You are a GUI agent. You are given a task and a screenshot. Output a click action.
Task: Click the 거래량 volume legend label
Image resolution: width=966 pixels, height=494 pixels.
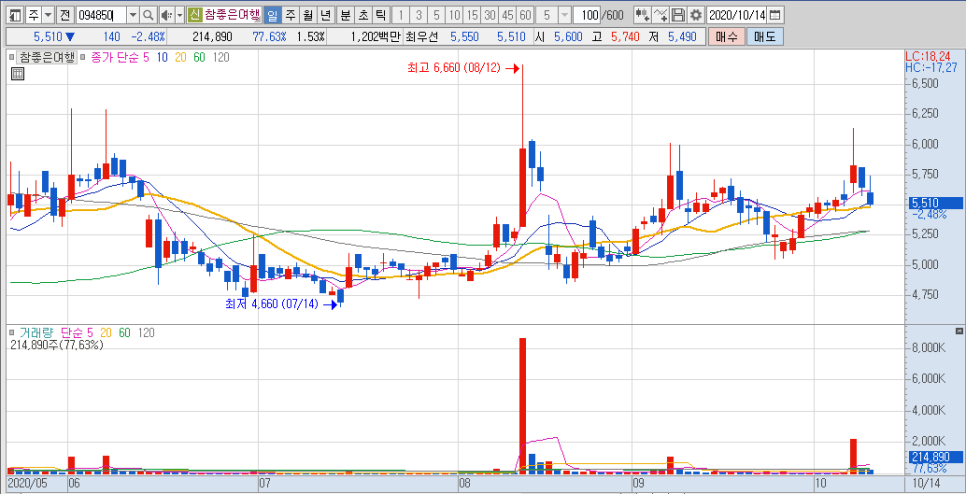[x=37, y=333]
